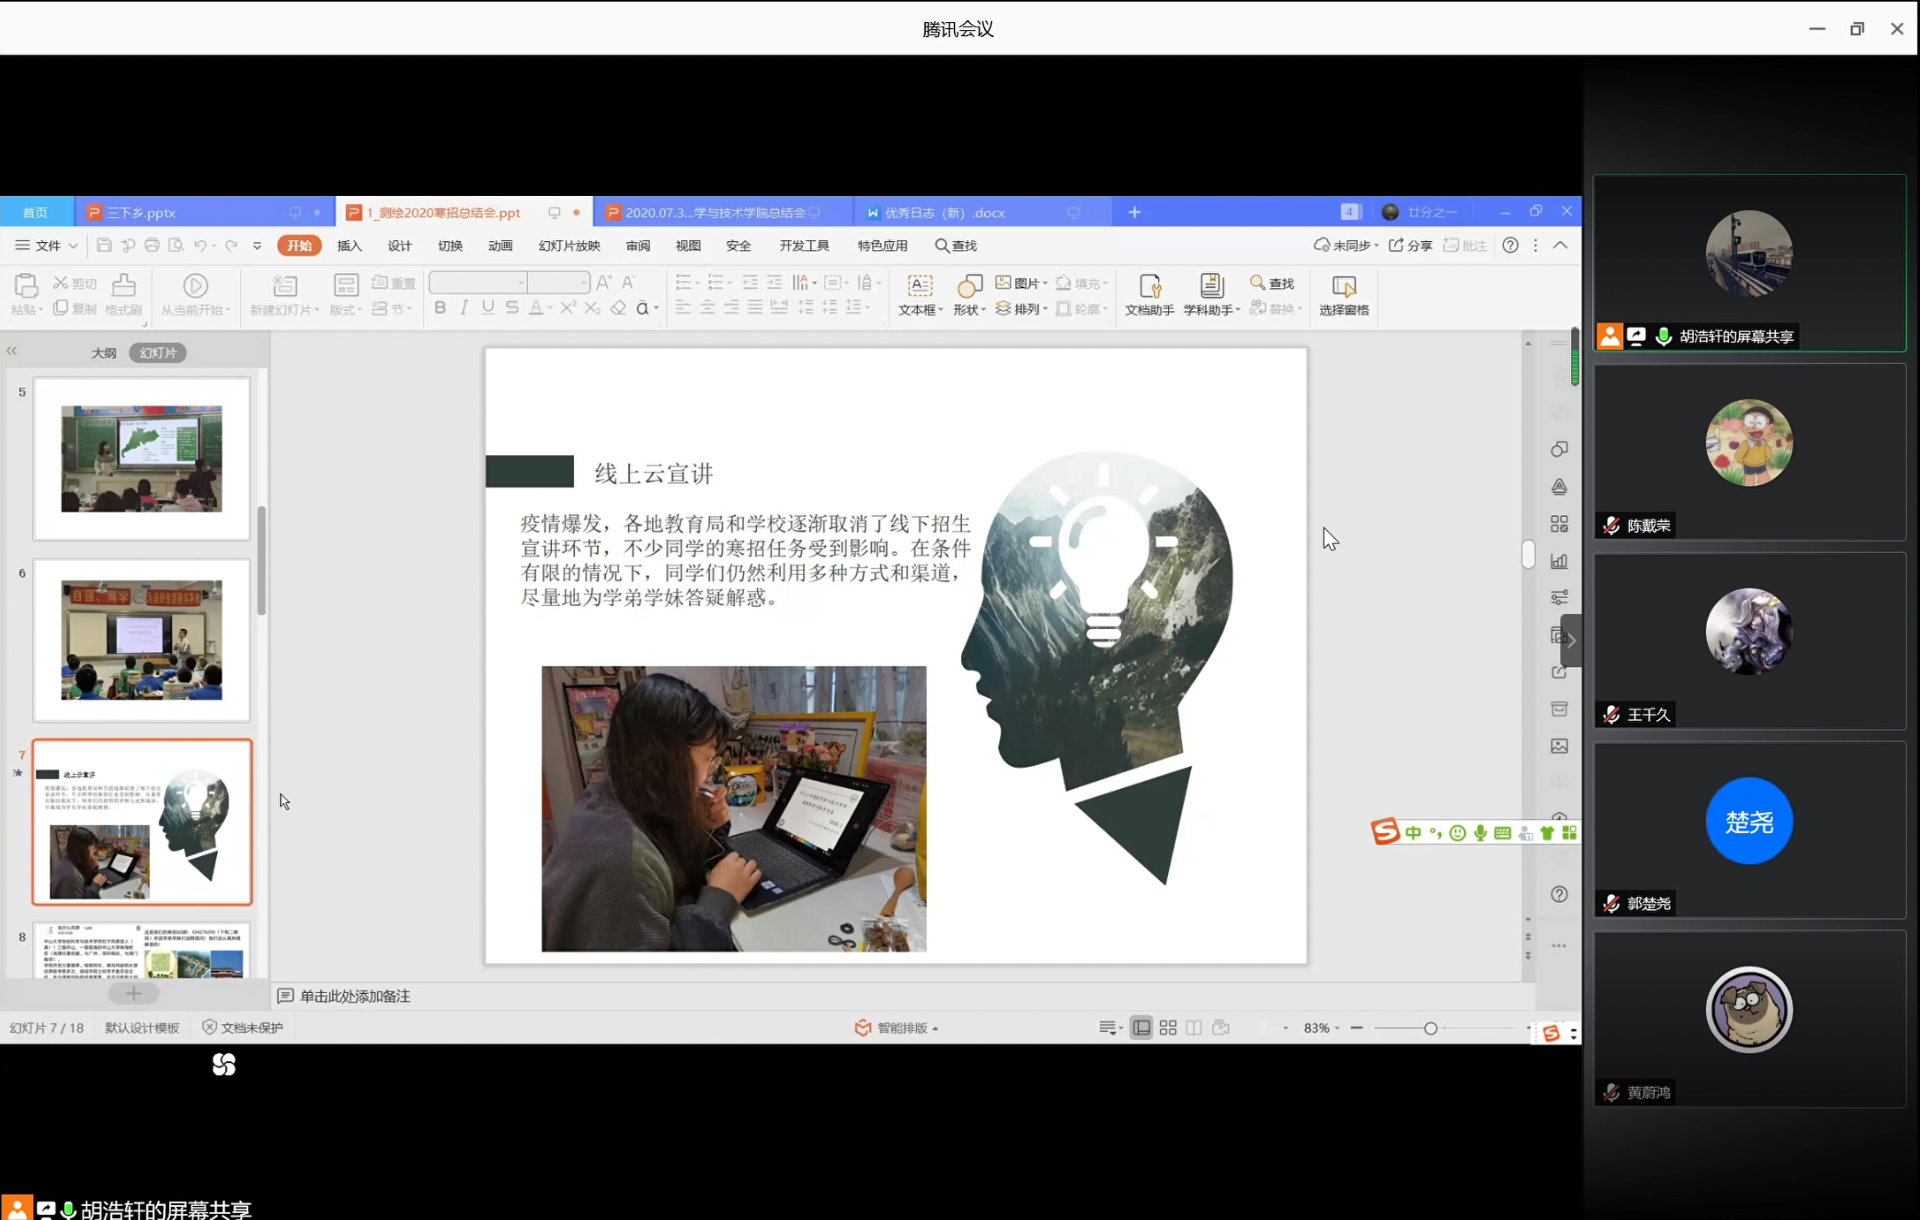This screenshot has height=1220, width=1920.
Task: Click to add notes (单击此处添加备注)
Action: (354, 996)
